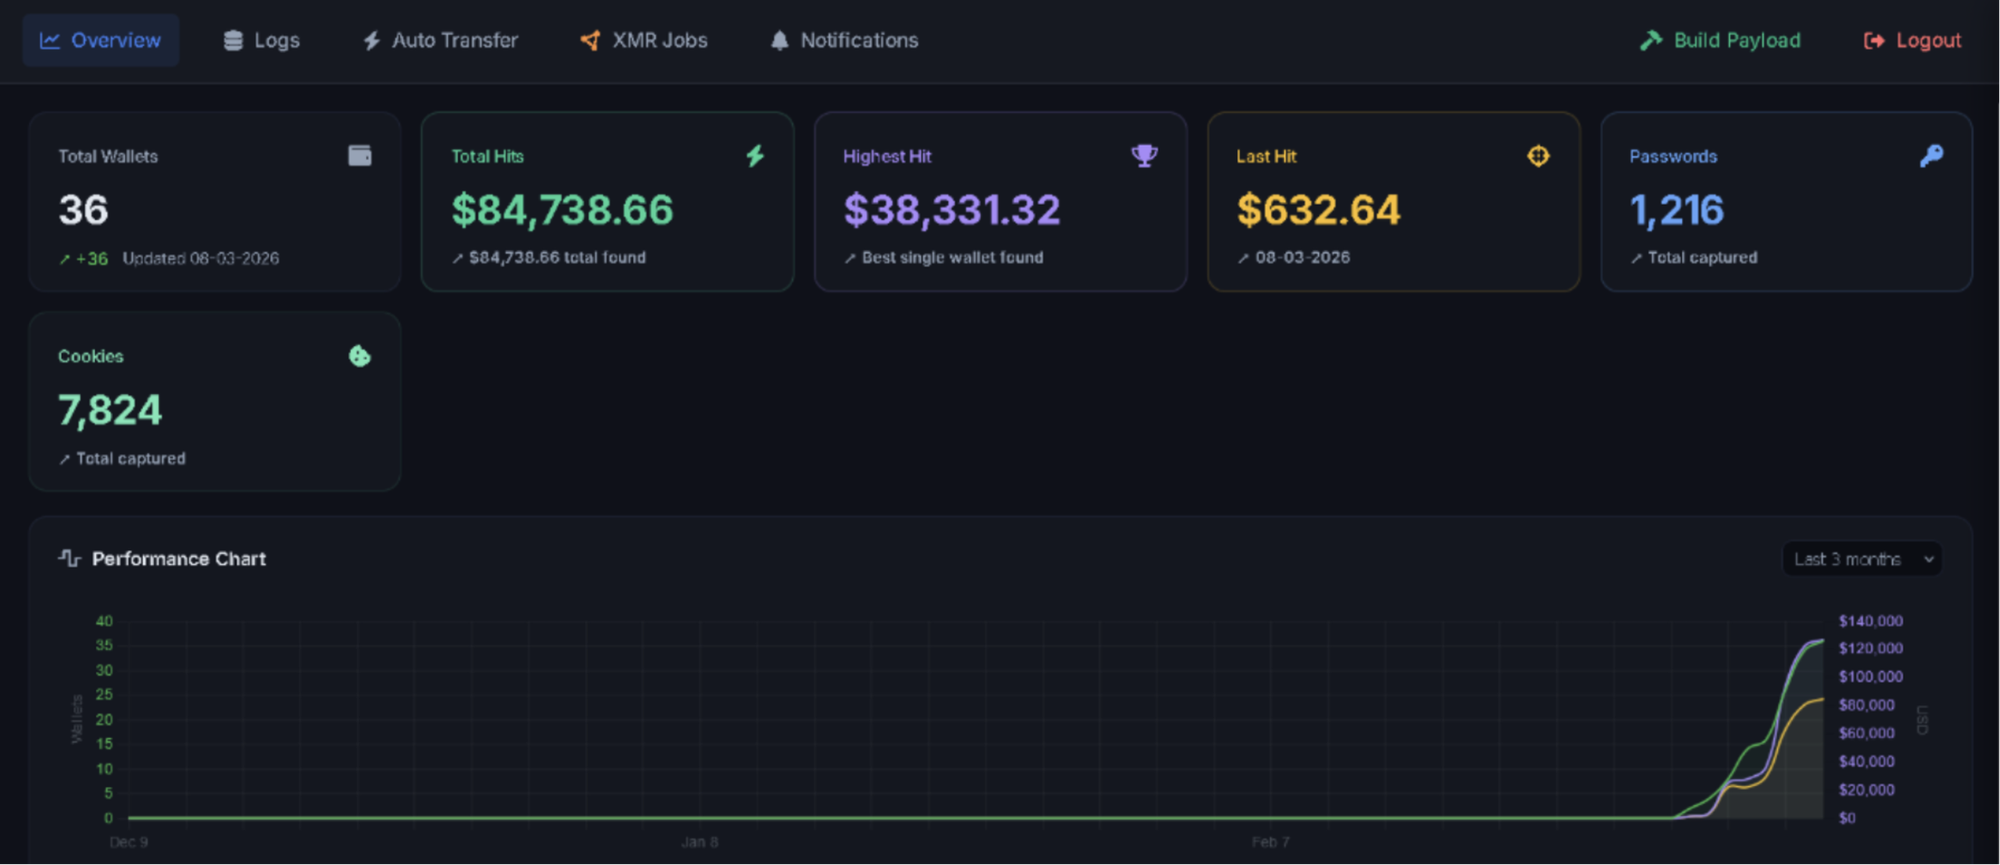The width and height of the screenshot is (2000, 865).
Task: Click the $140,000 label on chart axis
Action: click(1870, 621)
